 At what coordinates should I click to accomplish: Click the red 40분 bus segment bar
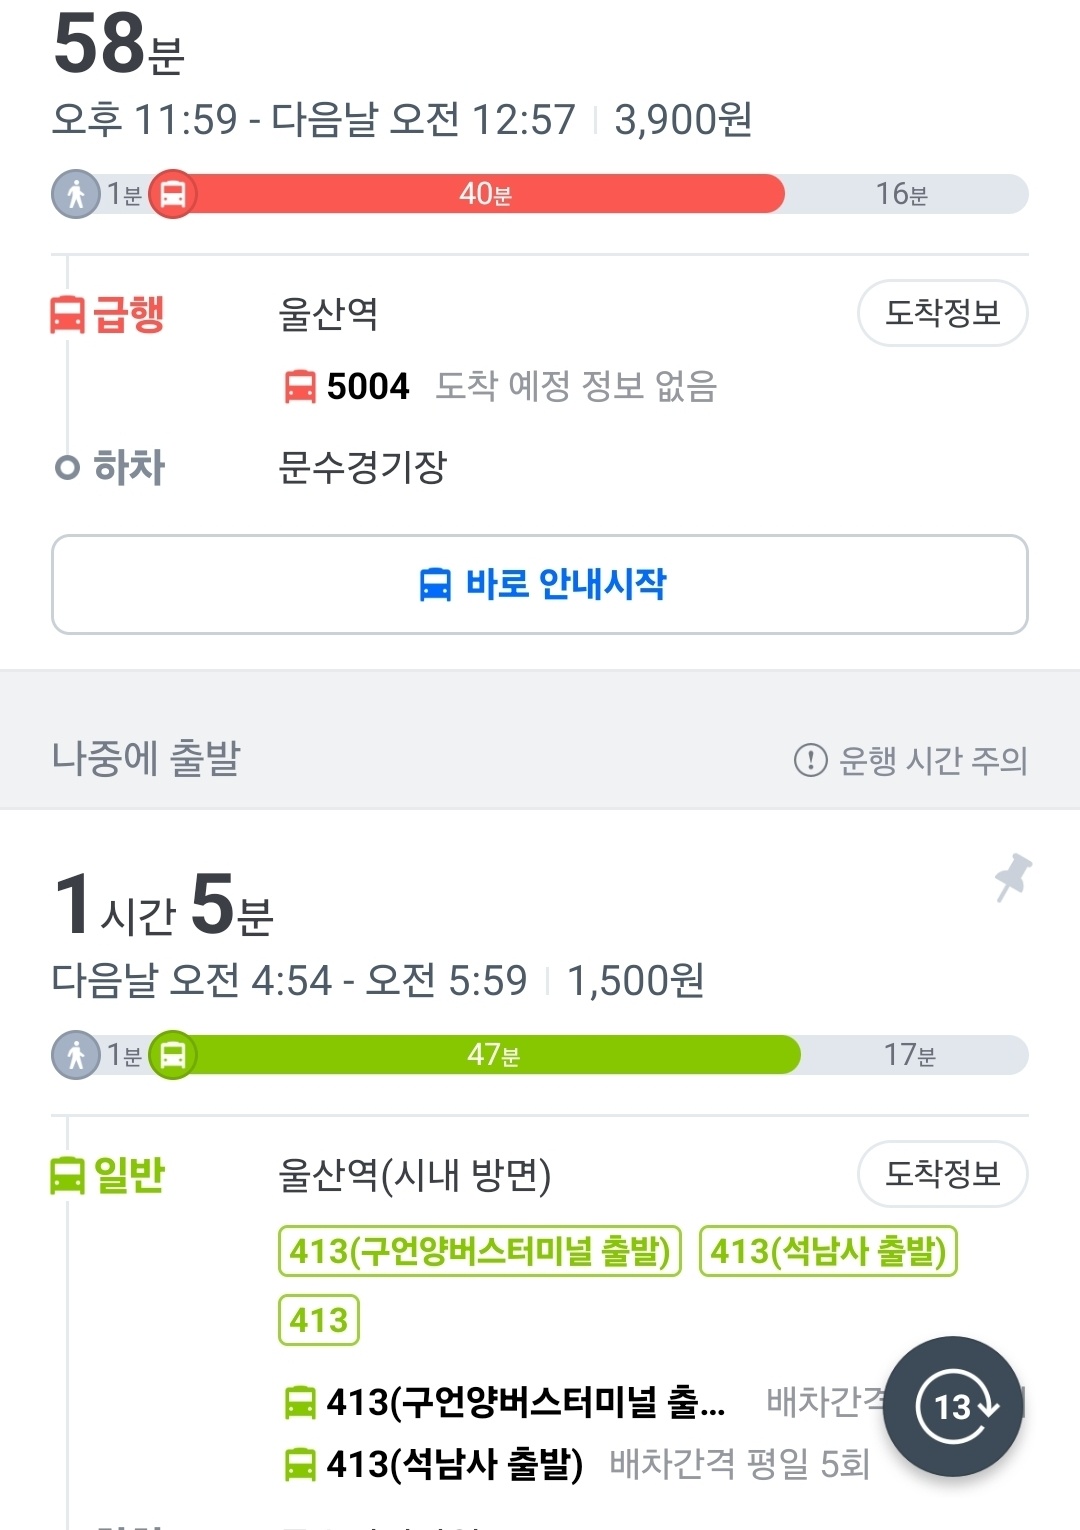pos(486,194)
